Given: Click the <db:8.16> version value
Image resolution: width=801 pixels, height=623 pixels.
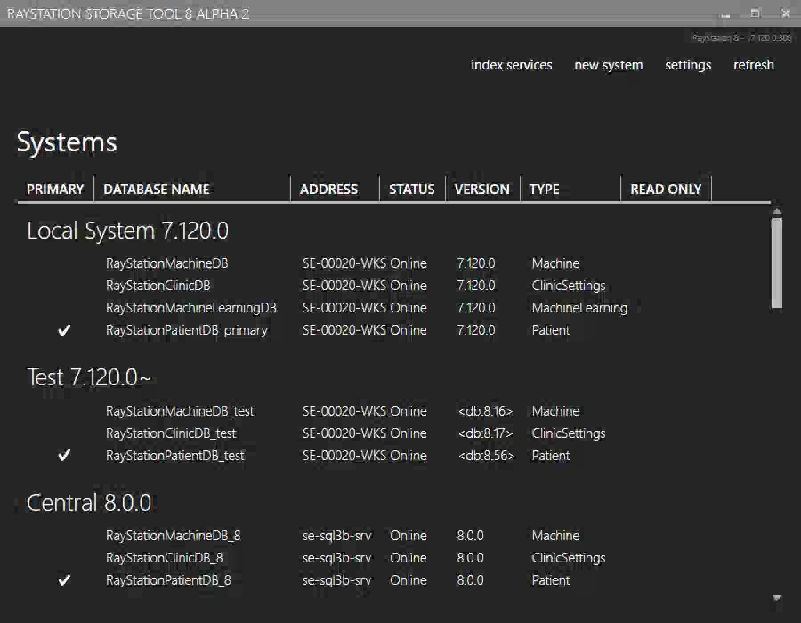Looking at the screenshot, I should tap(485, 411).
